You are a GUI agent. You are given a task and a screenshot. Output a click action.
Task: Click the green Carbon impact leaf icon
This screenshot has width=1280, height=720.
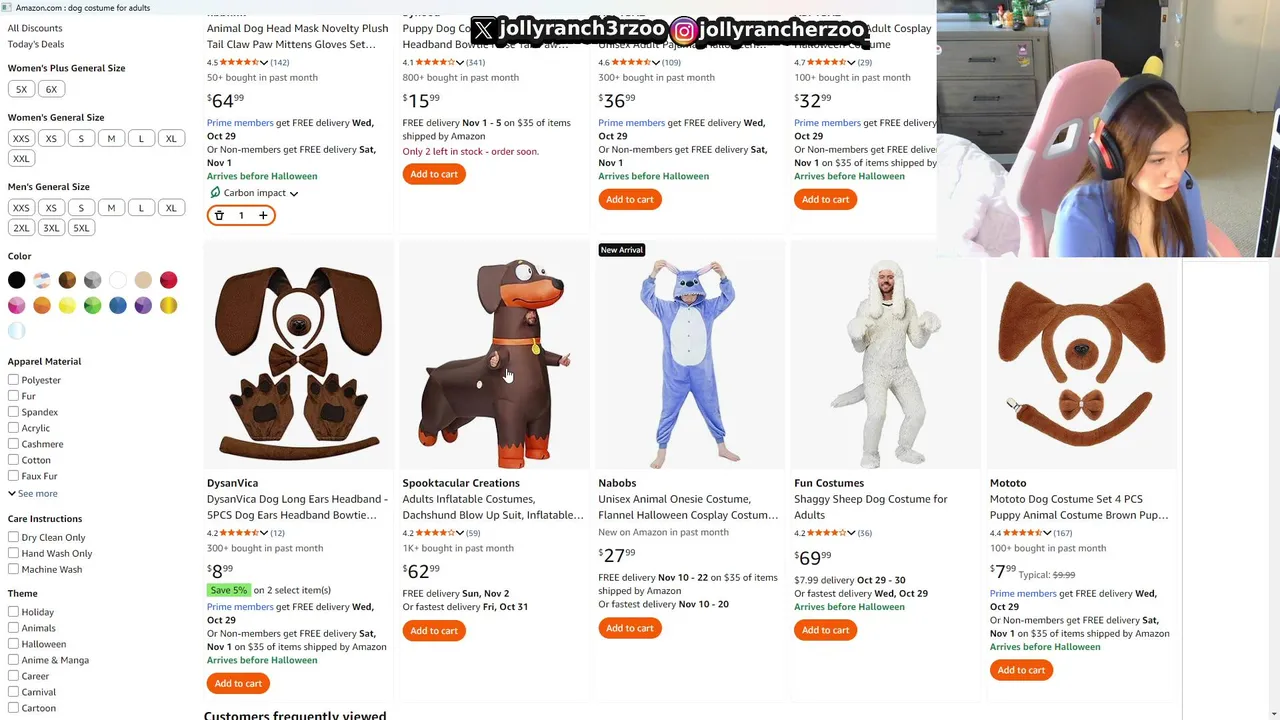click(x=215, y=193)
